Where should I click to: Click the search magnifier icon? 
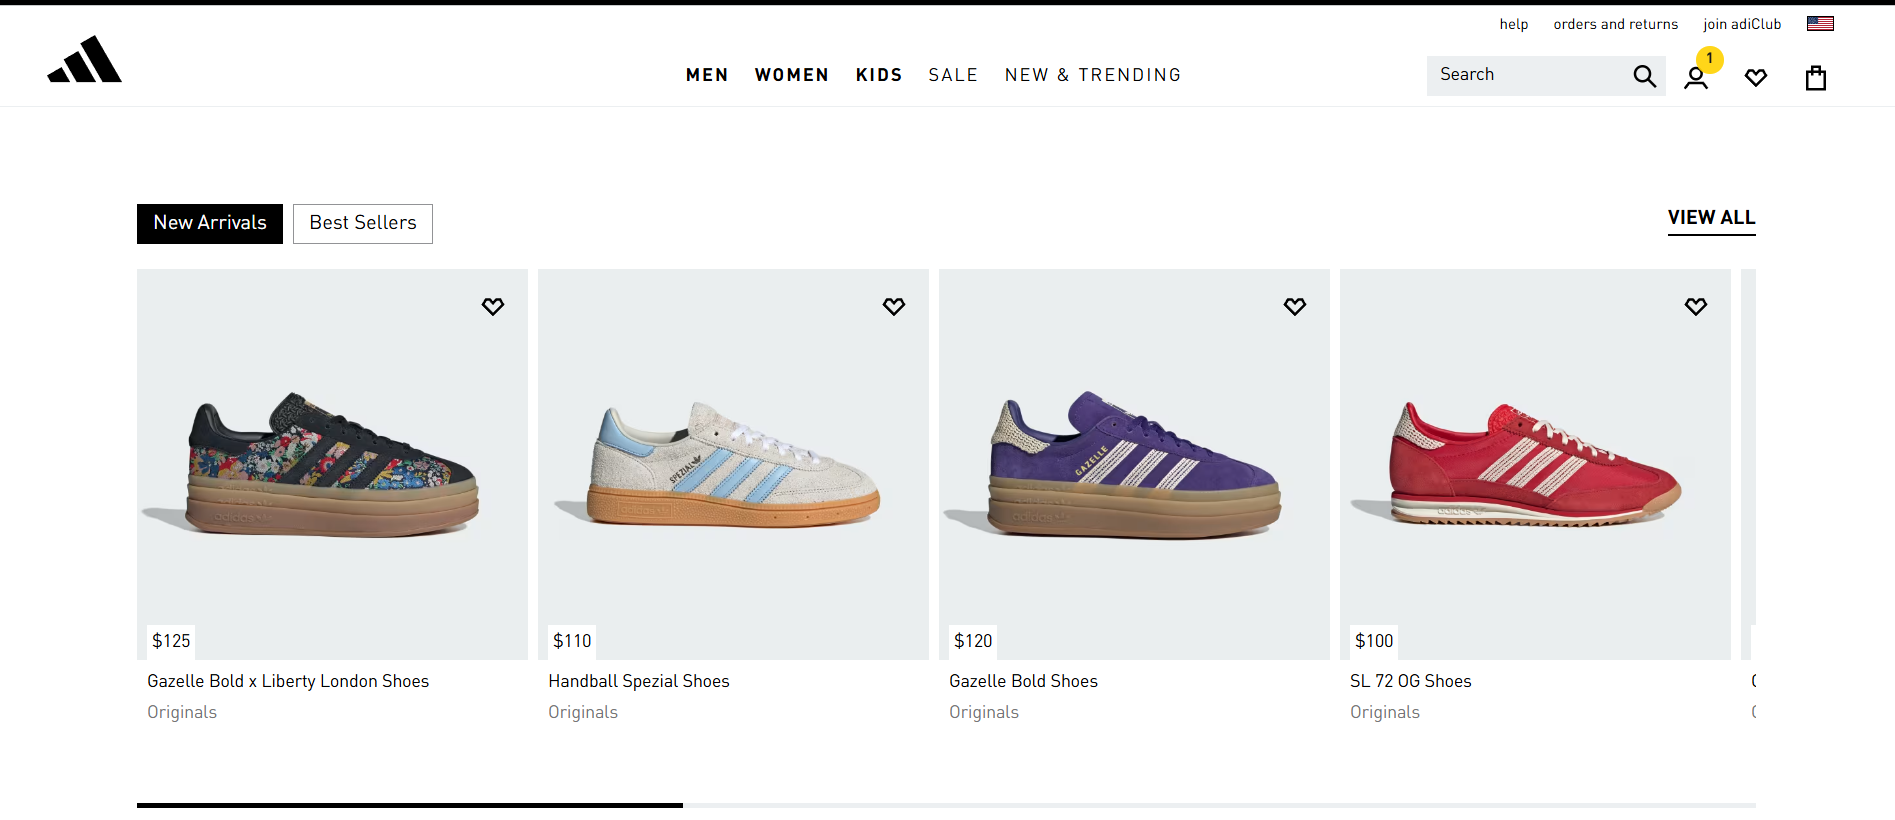(x=1644, y=76)
